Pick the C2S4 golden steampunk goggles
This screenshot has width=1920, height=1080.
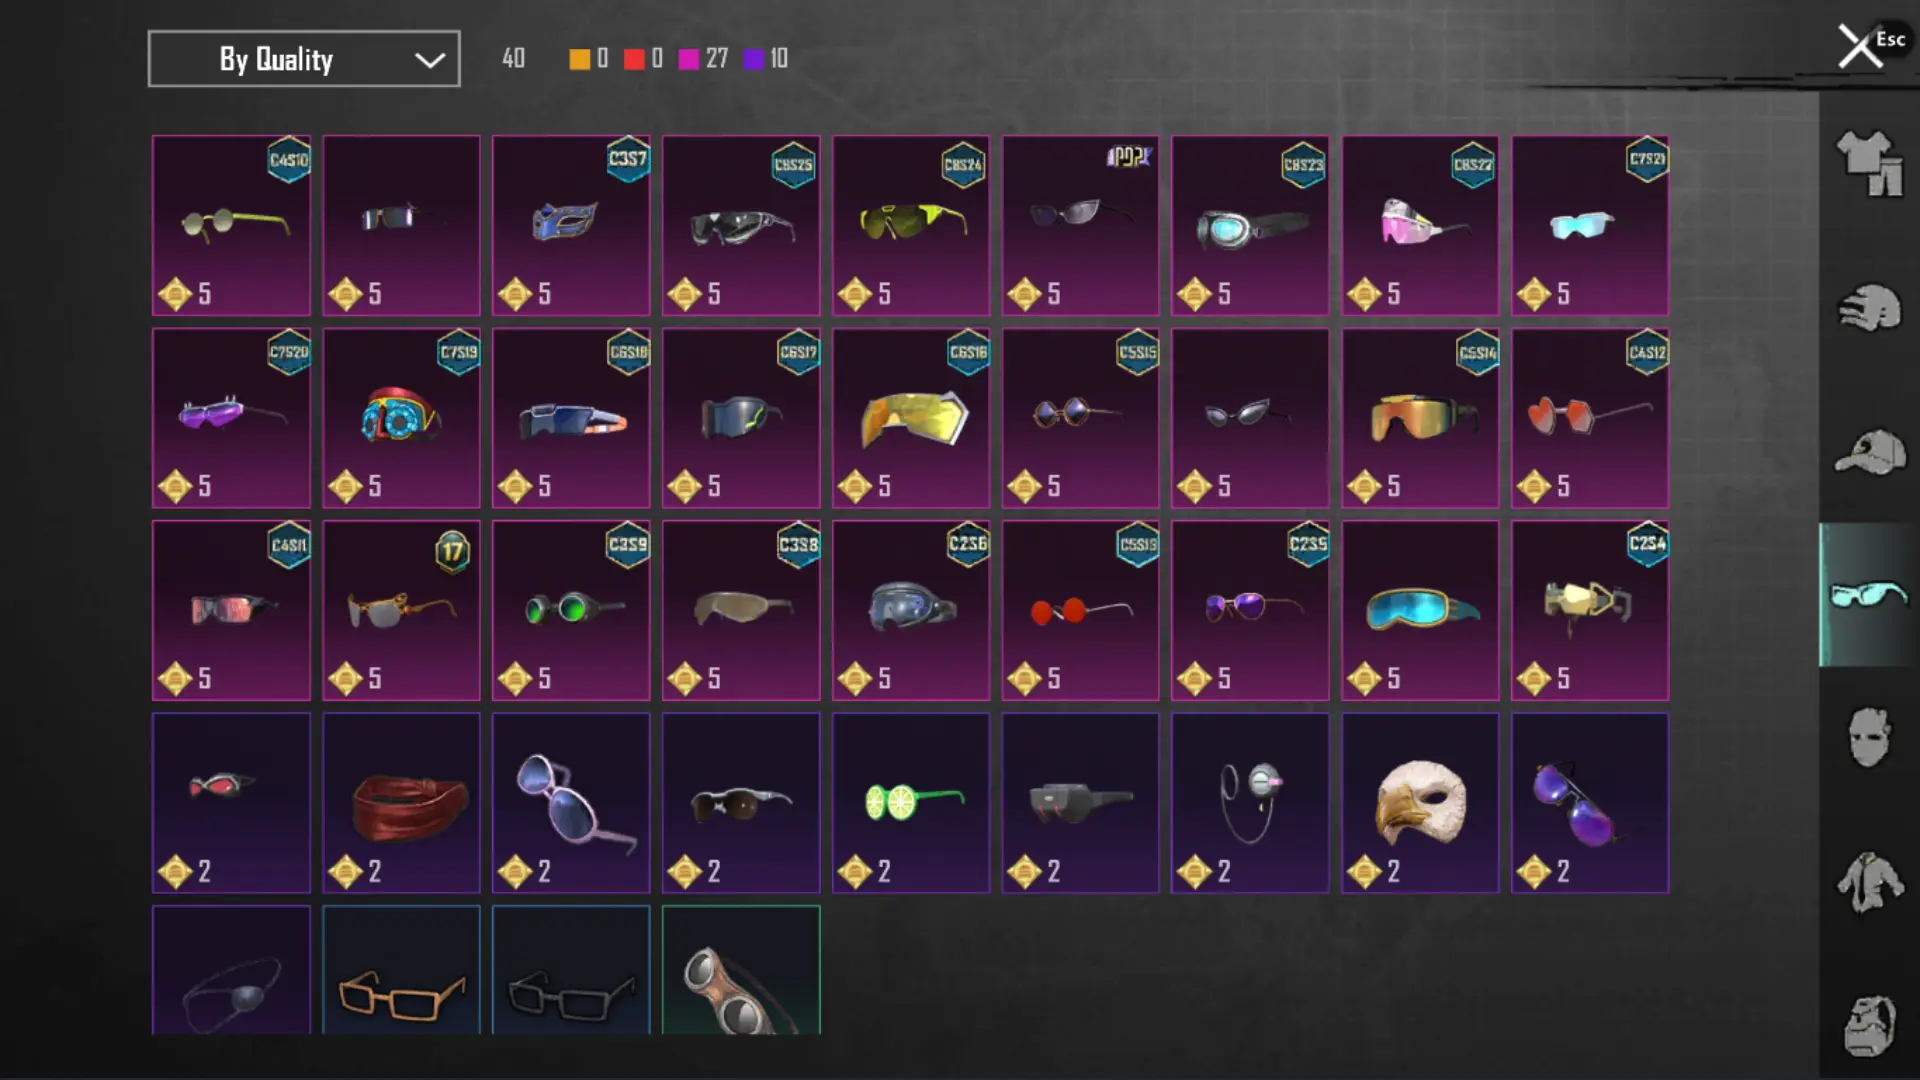coord(1590,610)
